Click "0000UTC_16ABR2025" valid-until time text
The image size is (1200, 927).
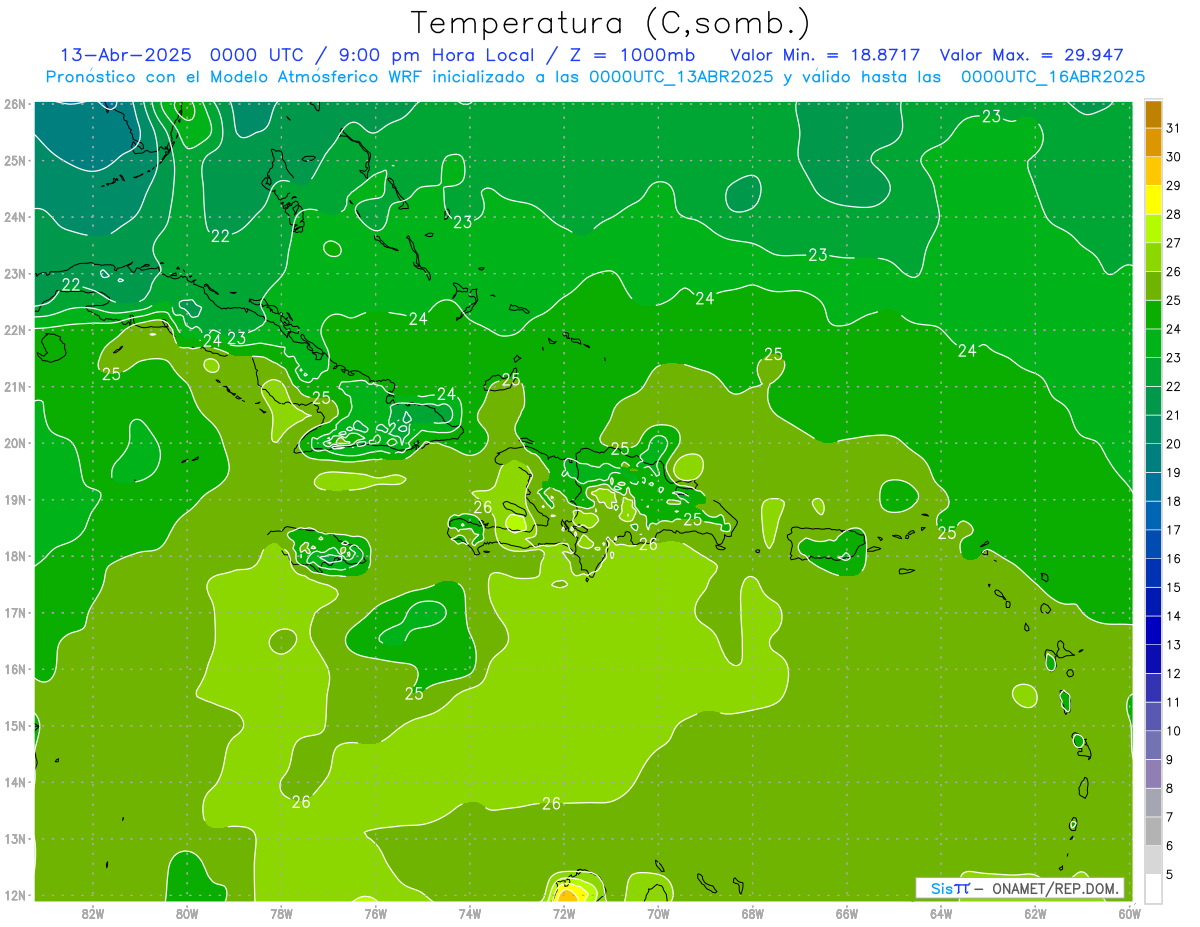click(x=1053, y=76)
